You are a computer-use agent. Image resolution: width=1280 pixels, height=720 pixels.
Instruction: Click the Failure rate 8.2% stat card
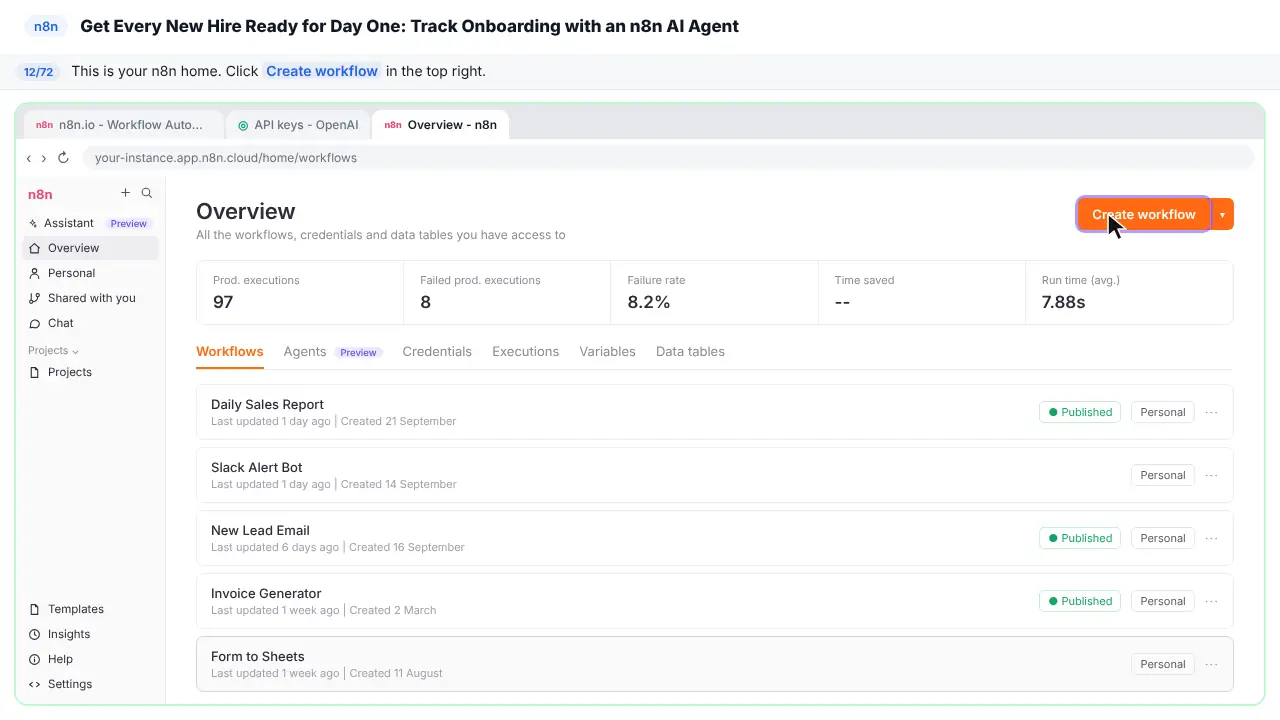click(x=714, y=292)
